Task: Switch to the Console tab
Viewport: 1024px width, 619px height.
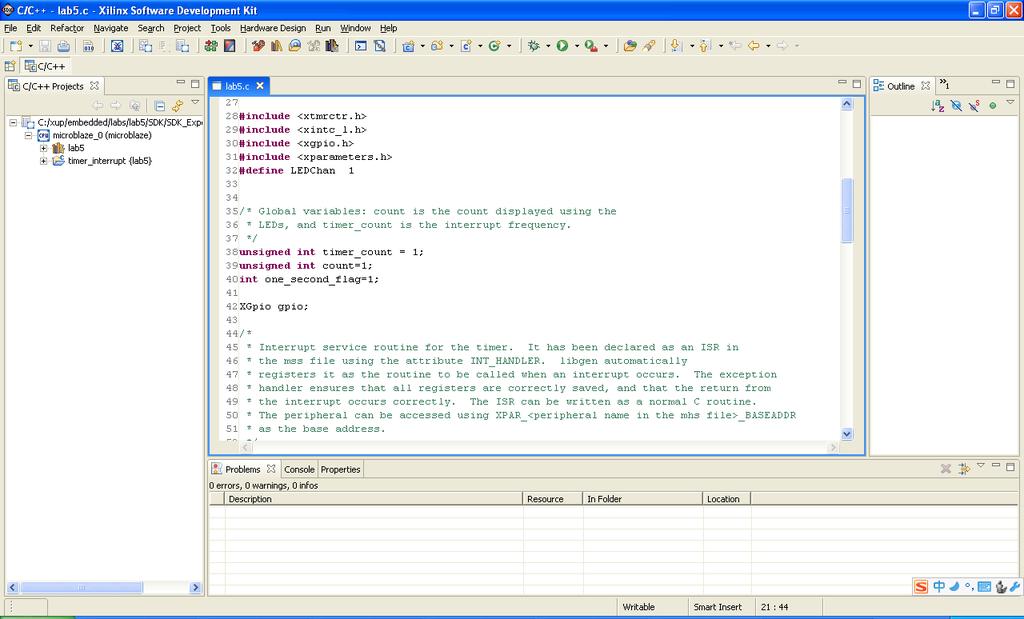Action: (299, 469)
